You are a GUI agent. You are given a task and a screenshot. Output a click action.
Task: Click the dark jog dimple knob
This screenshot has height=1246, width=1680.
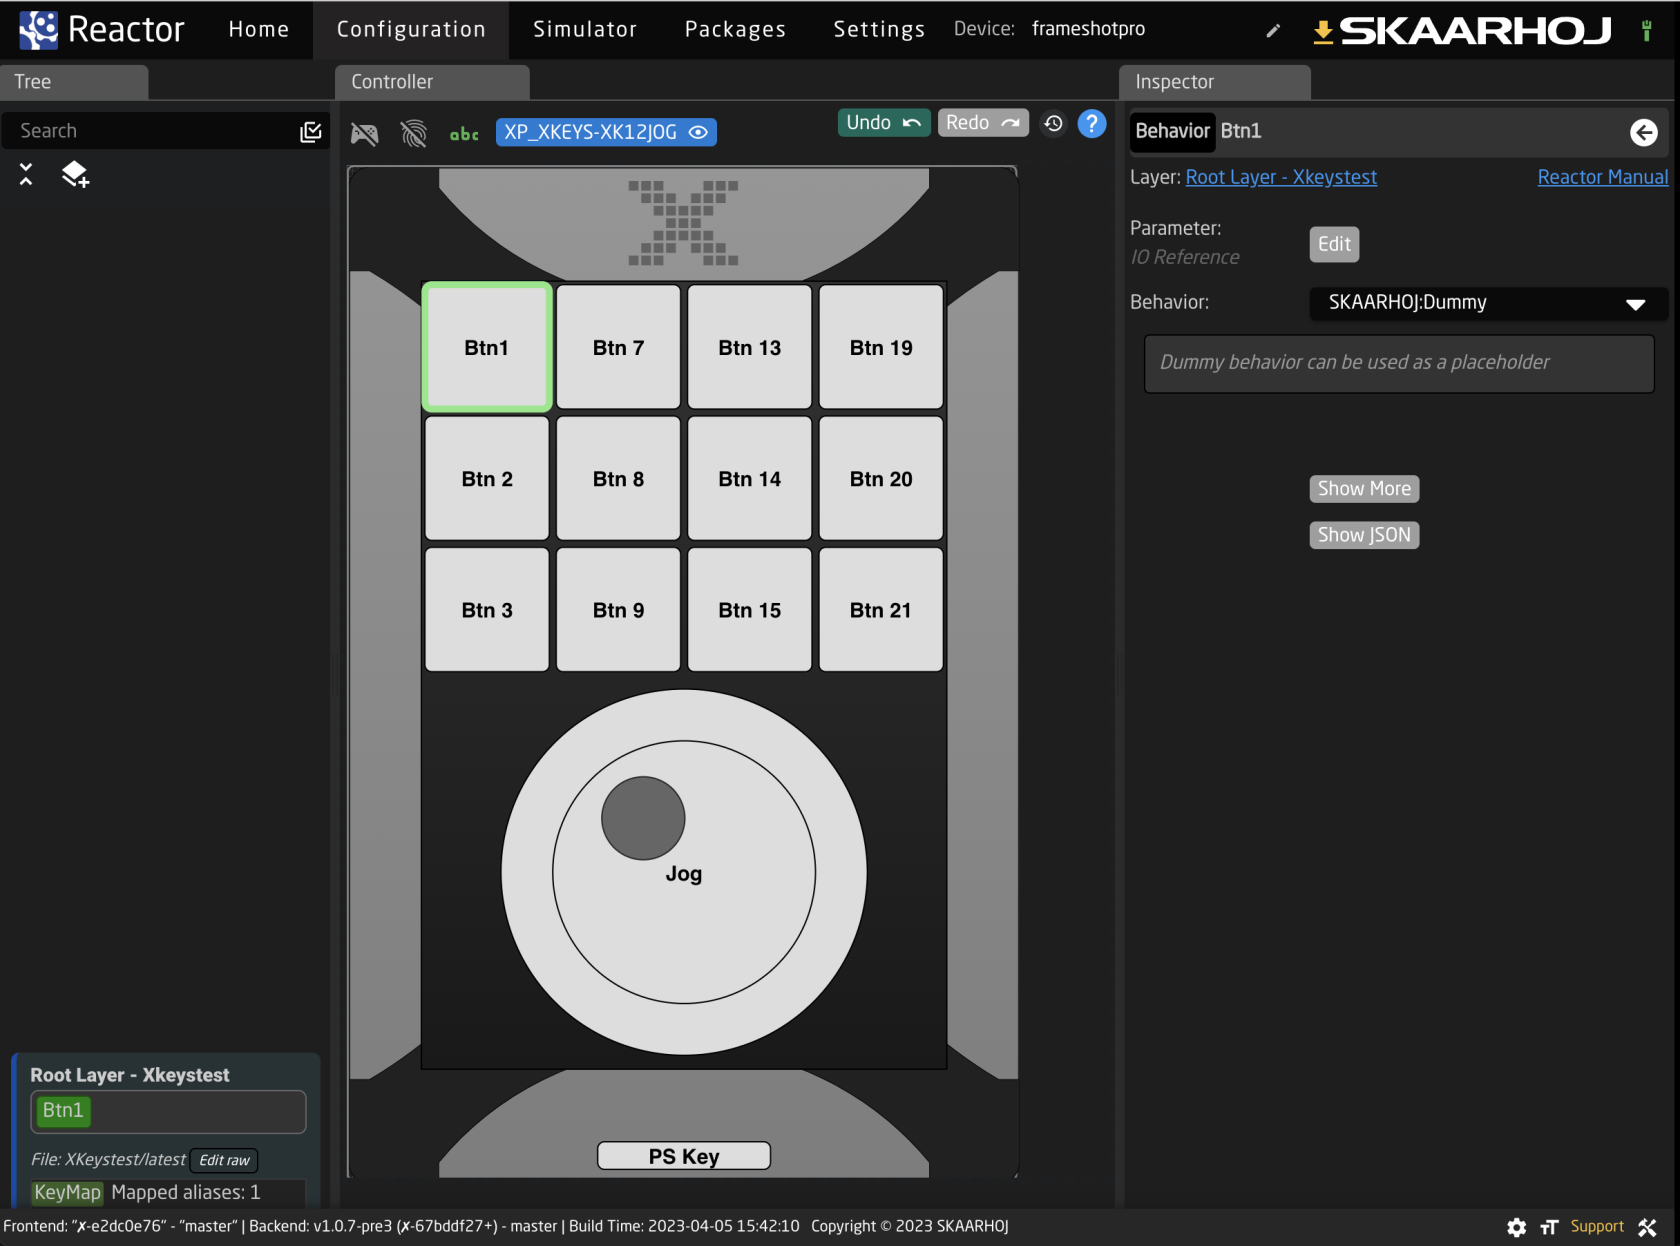643,818
